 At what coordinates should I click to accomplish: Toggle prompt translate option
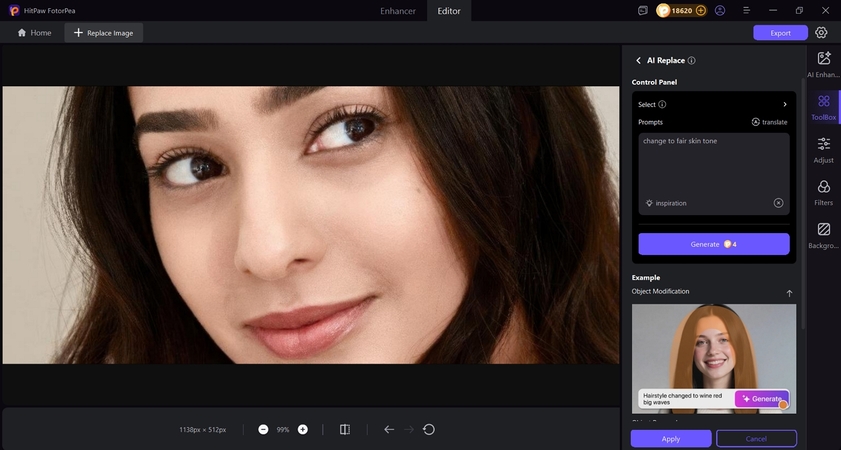click(x=769, y=122)
